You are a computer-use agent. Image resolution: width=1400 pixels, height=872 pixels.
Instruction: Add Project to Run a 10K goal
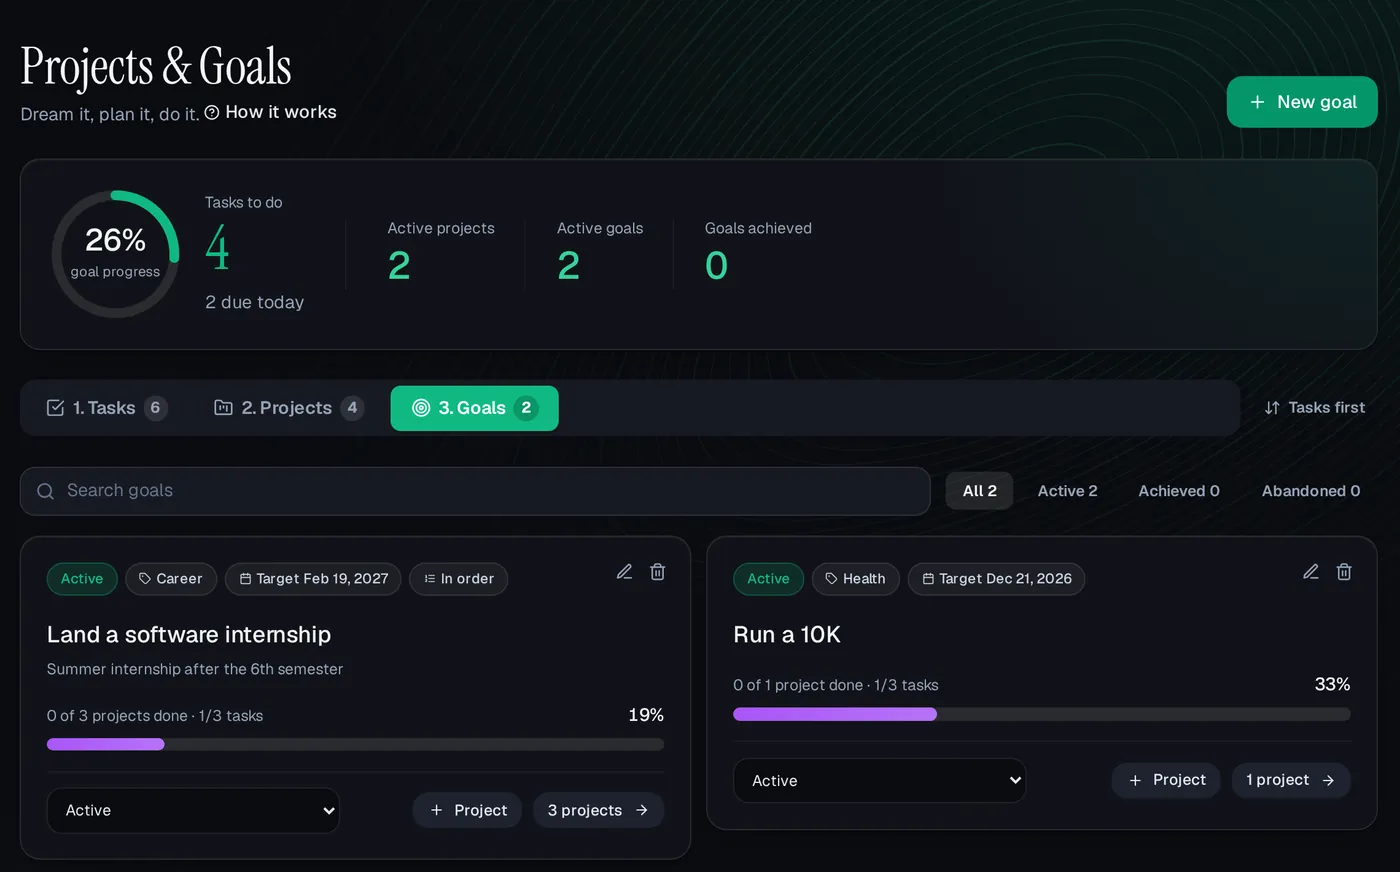1166,780
